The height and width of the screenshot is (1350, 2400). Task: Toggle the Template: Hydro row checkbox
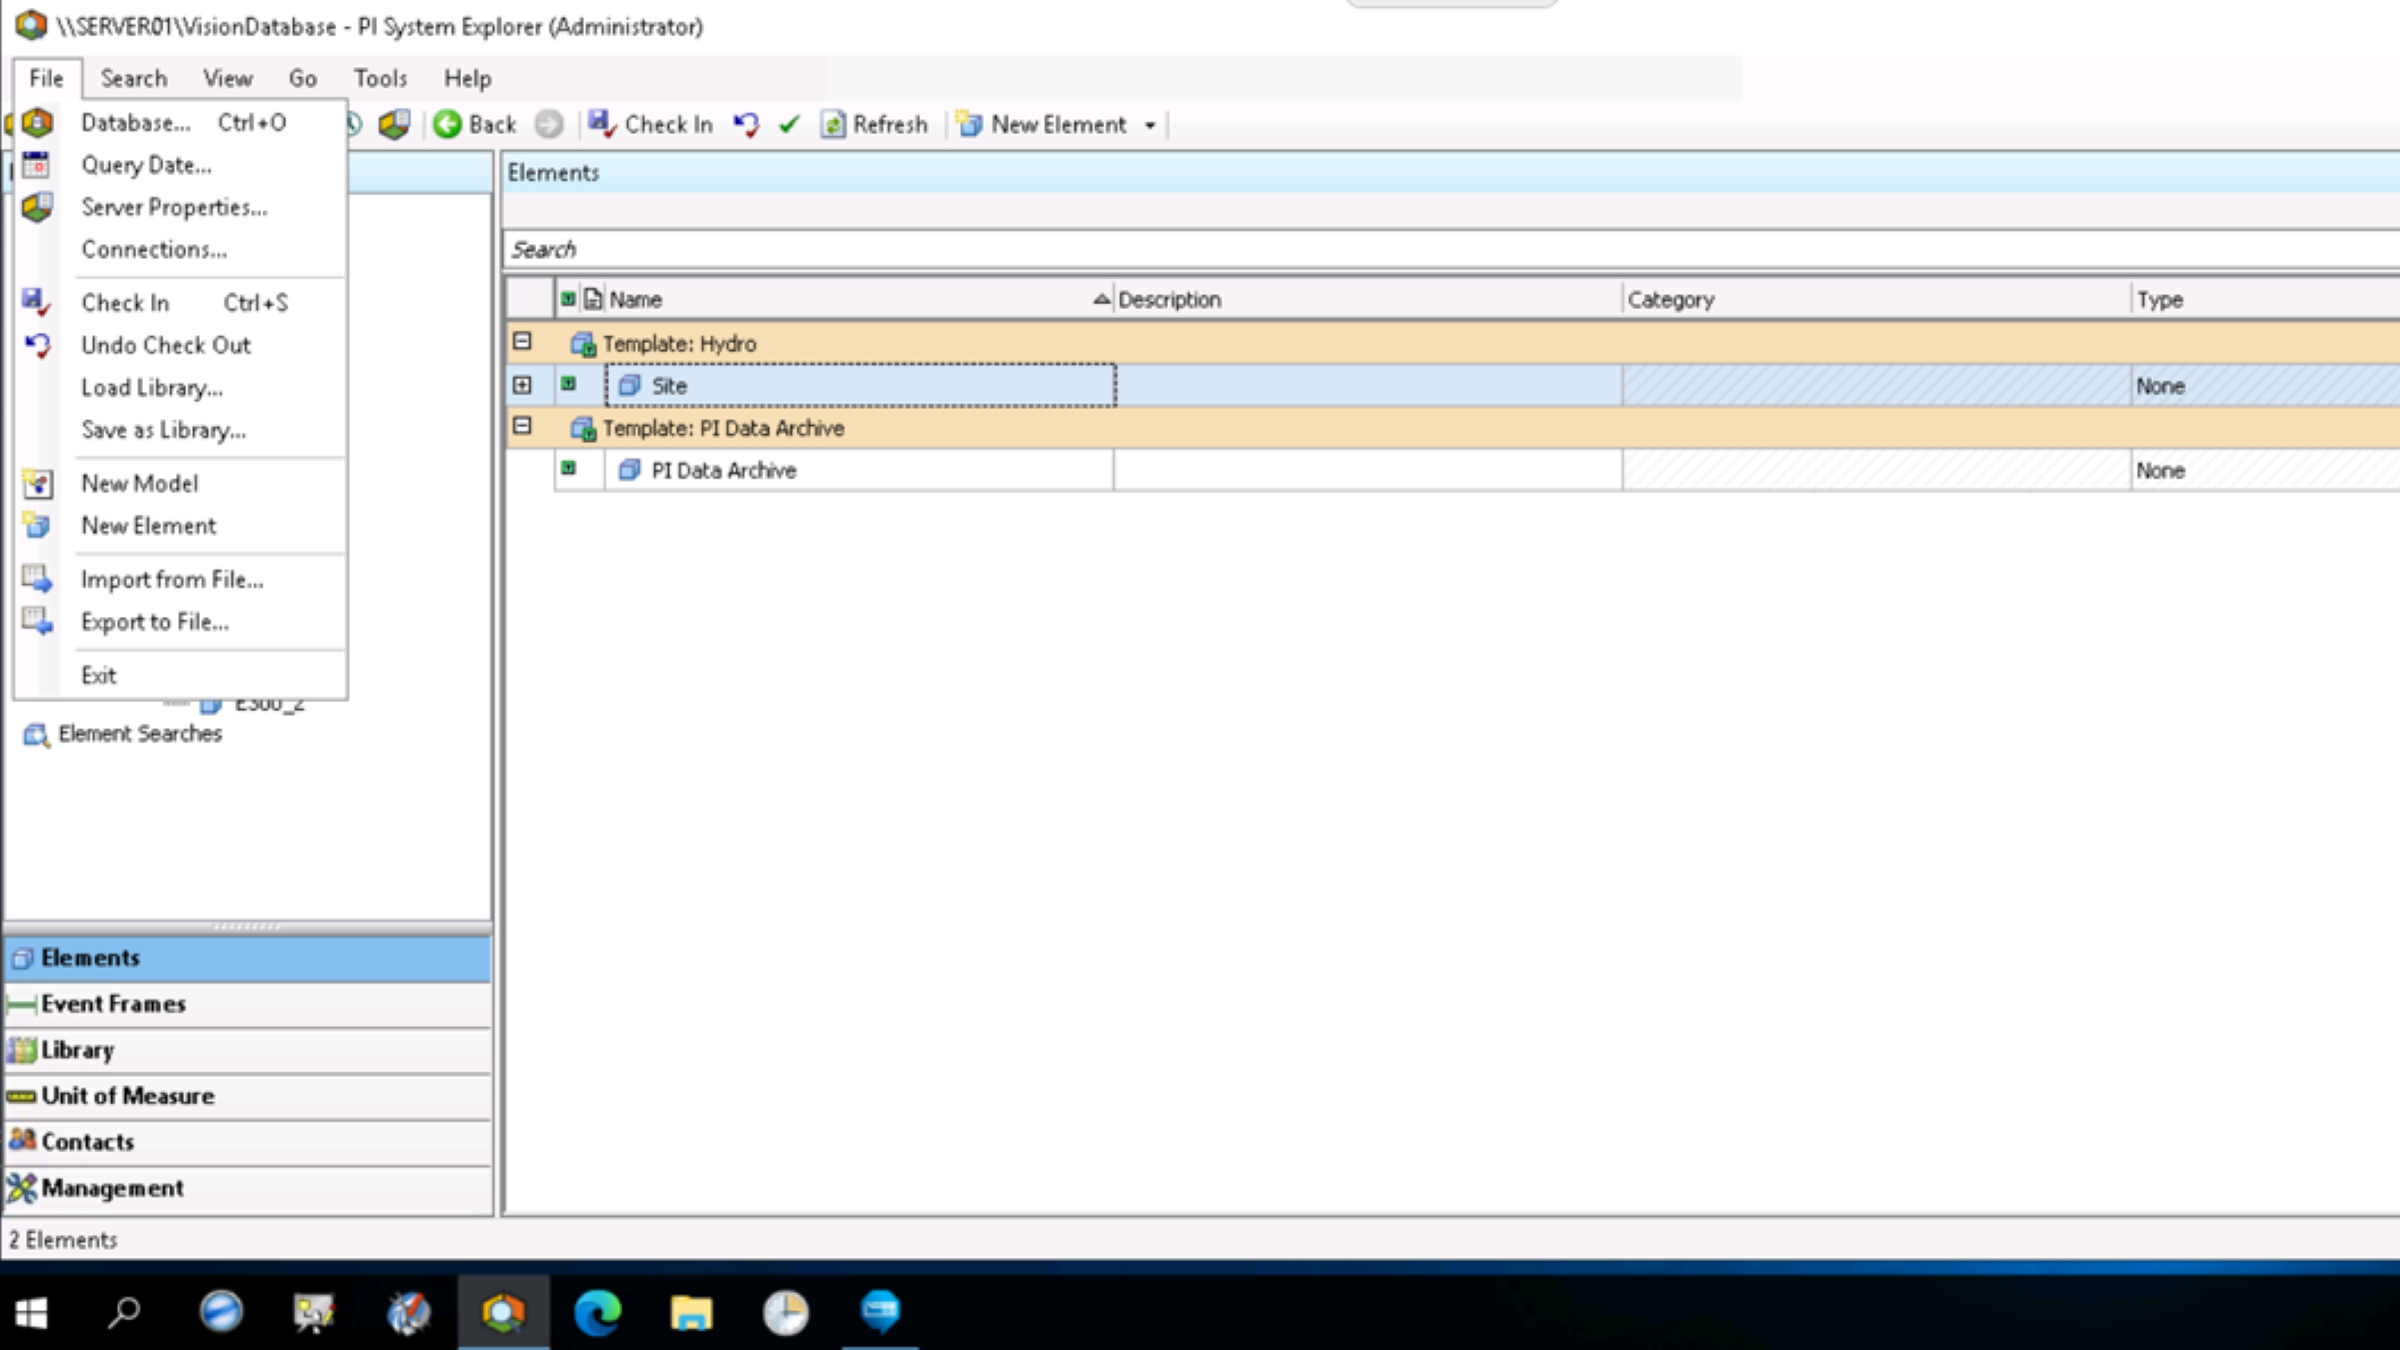pyautogui.click(x=523, y=341)
